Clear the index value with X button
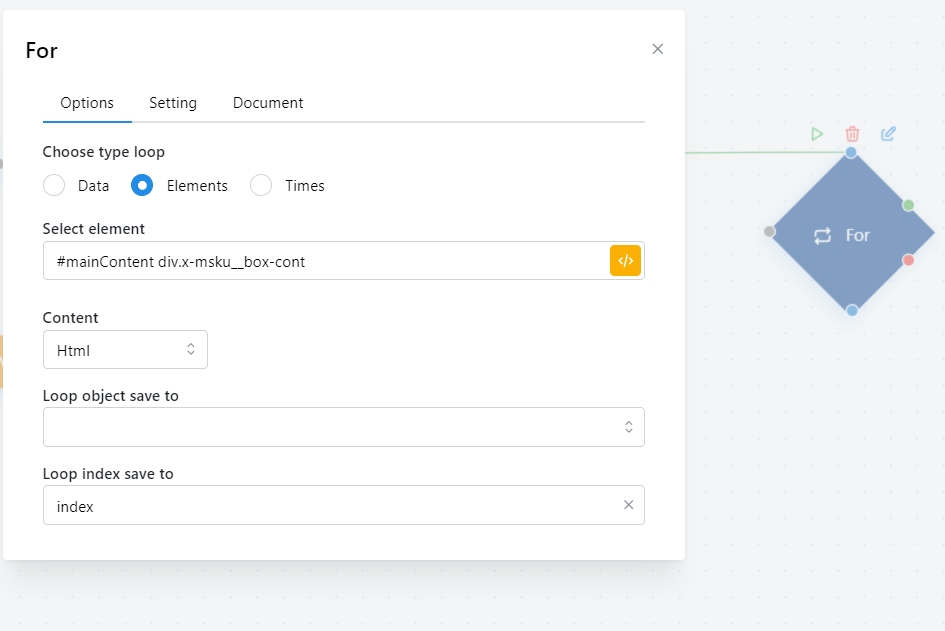This screenshot has width=945, height=631. point(628,505)
